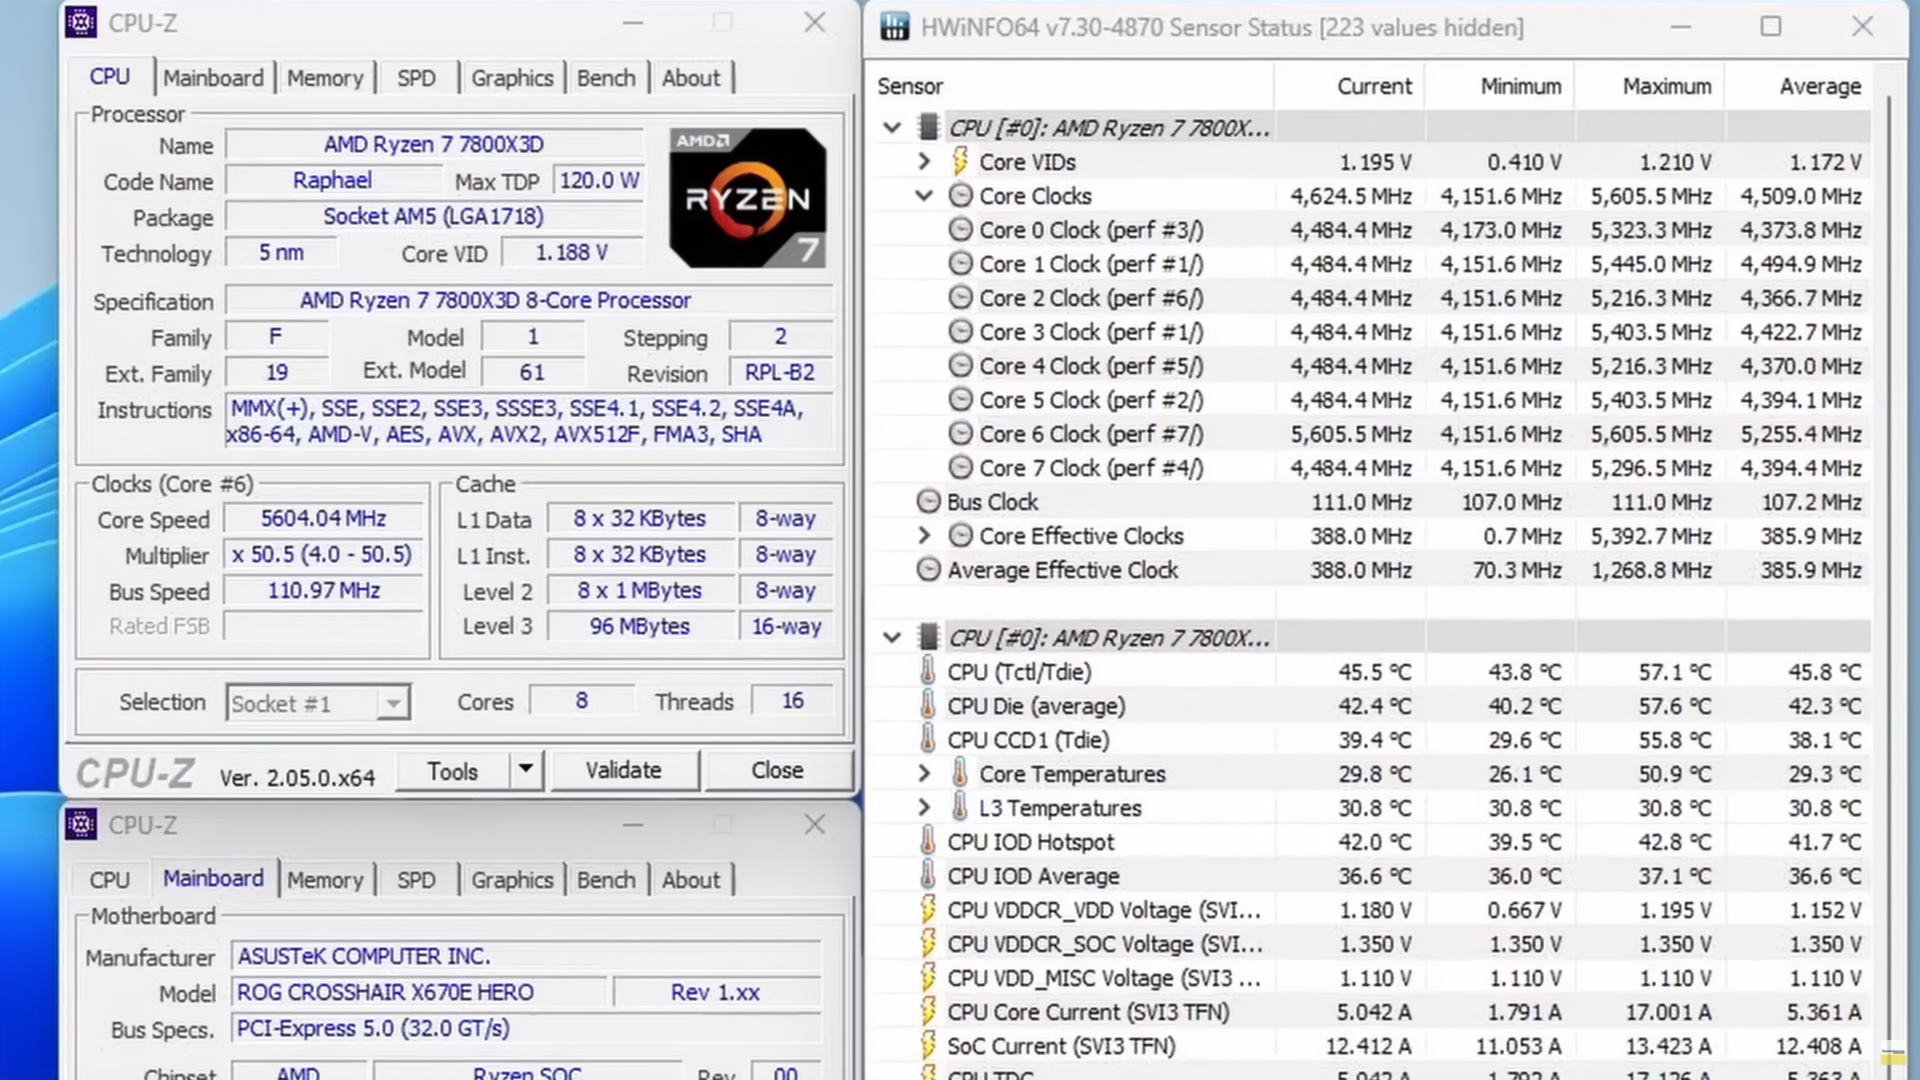Click the AMD Ryzen 7 logo image
This screenshot has height=1080, width=1920.
coord(748,198)
